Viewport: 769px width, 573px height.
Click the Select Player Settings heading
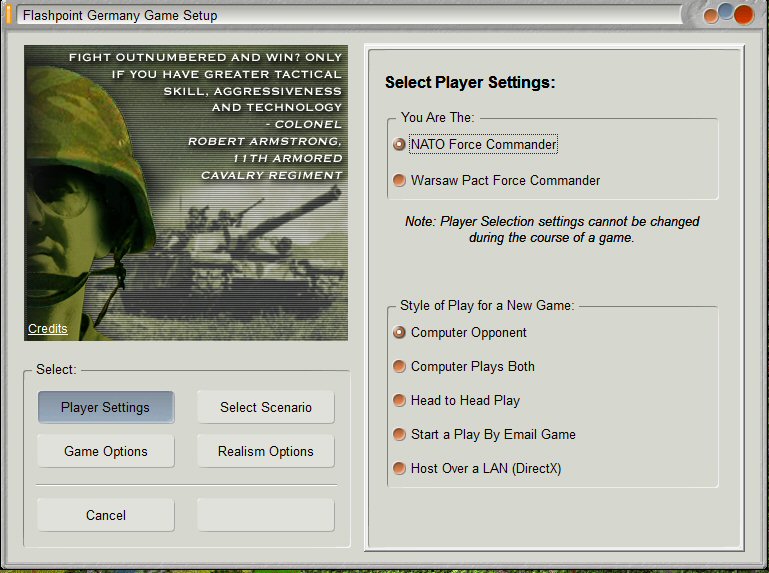pos(470,82)
